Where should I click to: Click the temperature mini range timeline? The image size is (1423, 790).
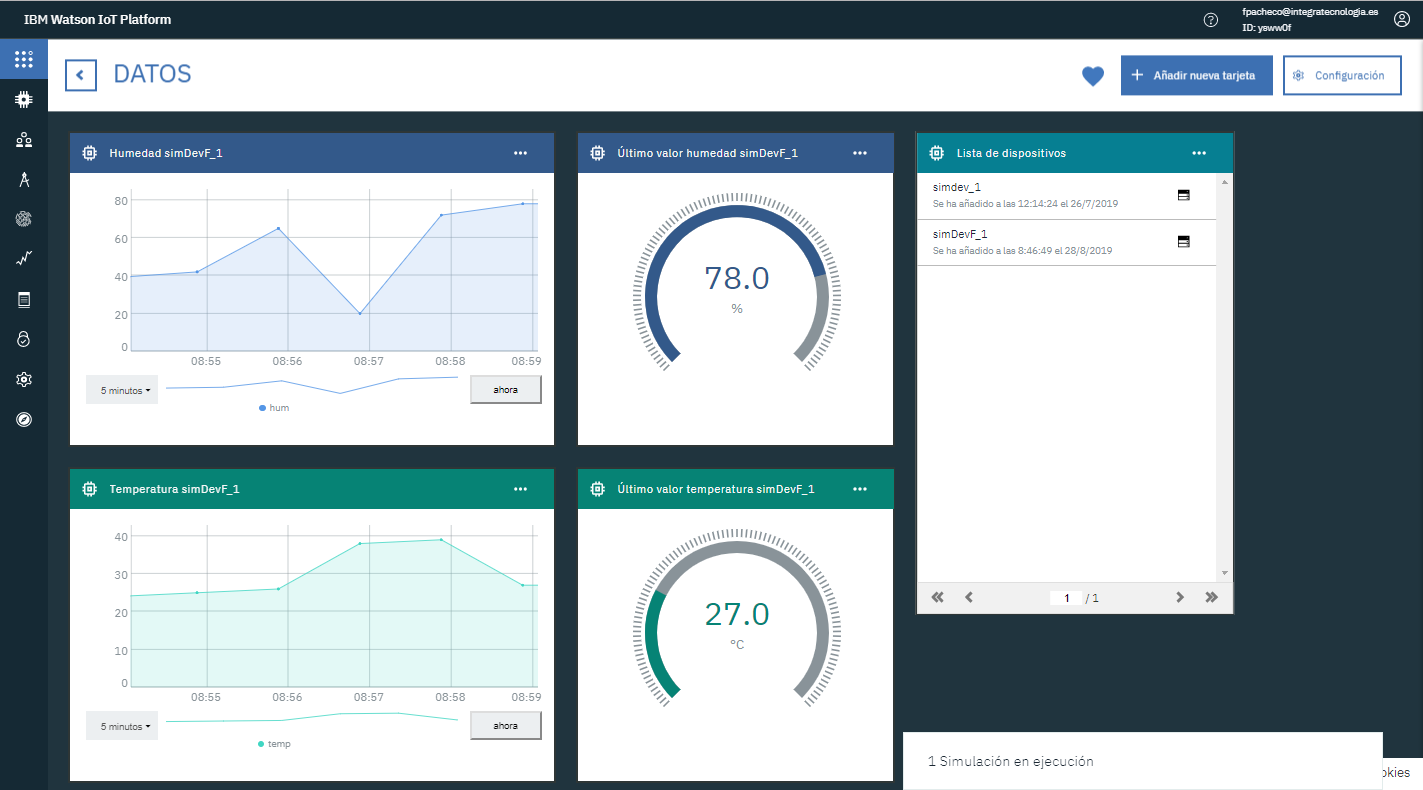coord(312,717)
